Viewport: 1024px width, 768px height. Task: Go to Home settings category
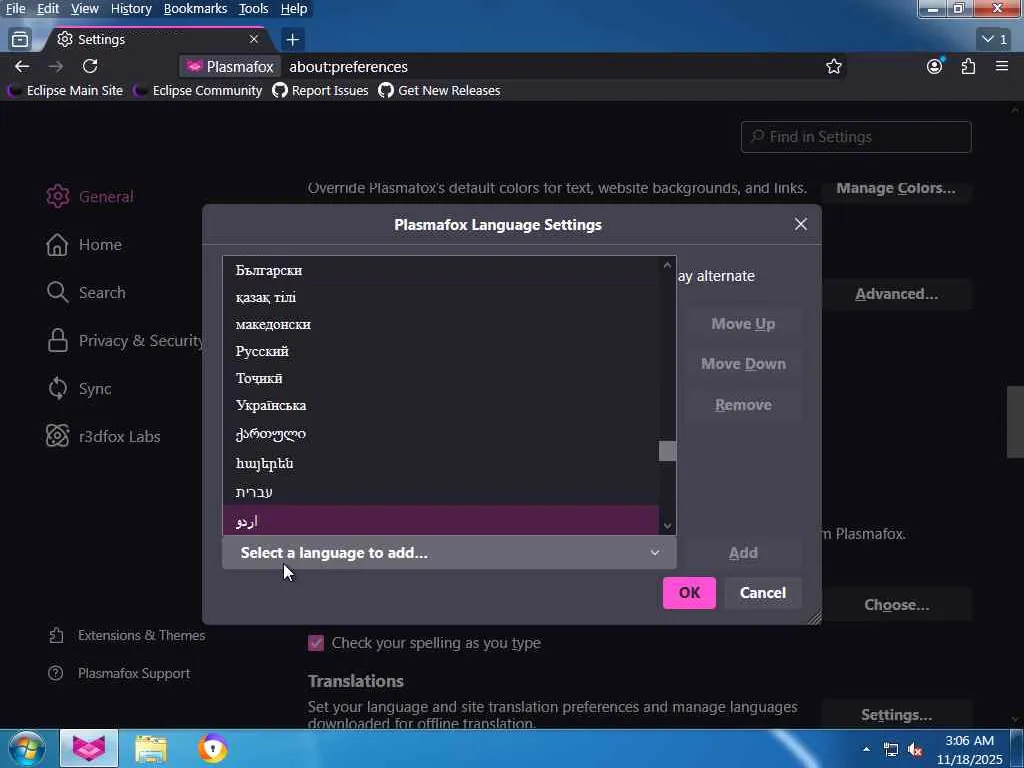click(84, 245)
